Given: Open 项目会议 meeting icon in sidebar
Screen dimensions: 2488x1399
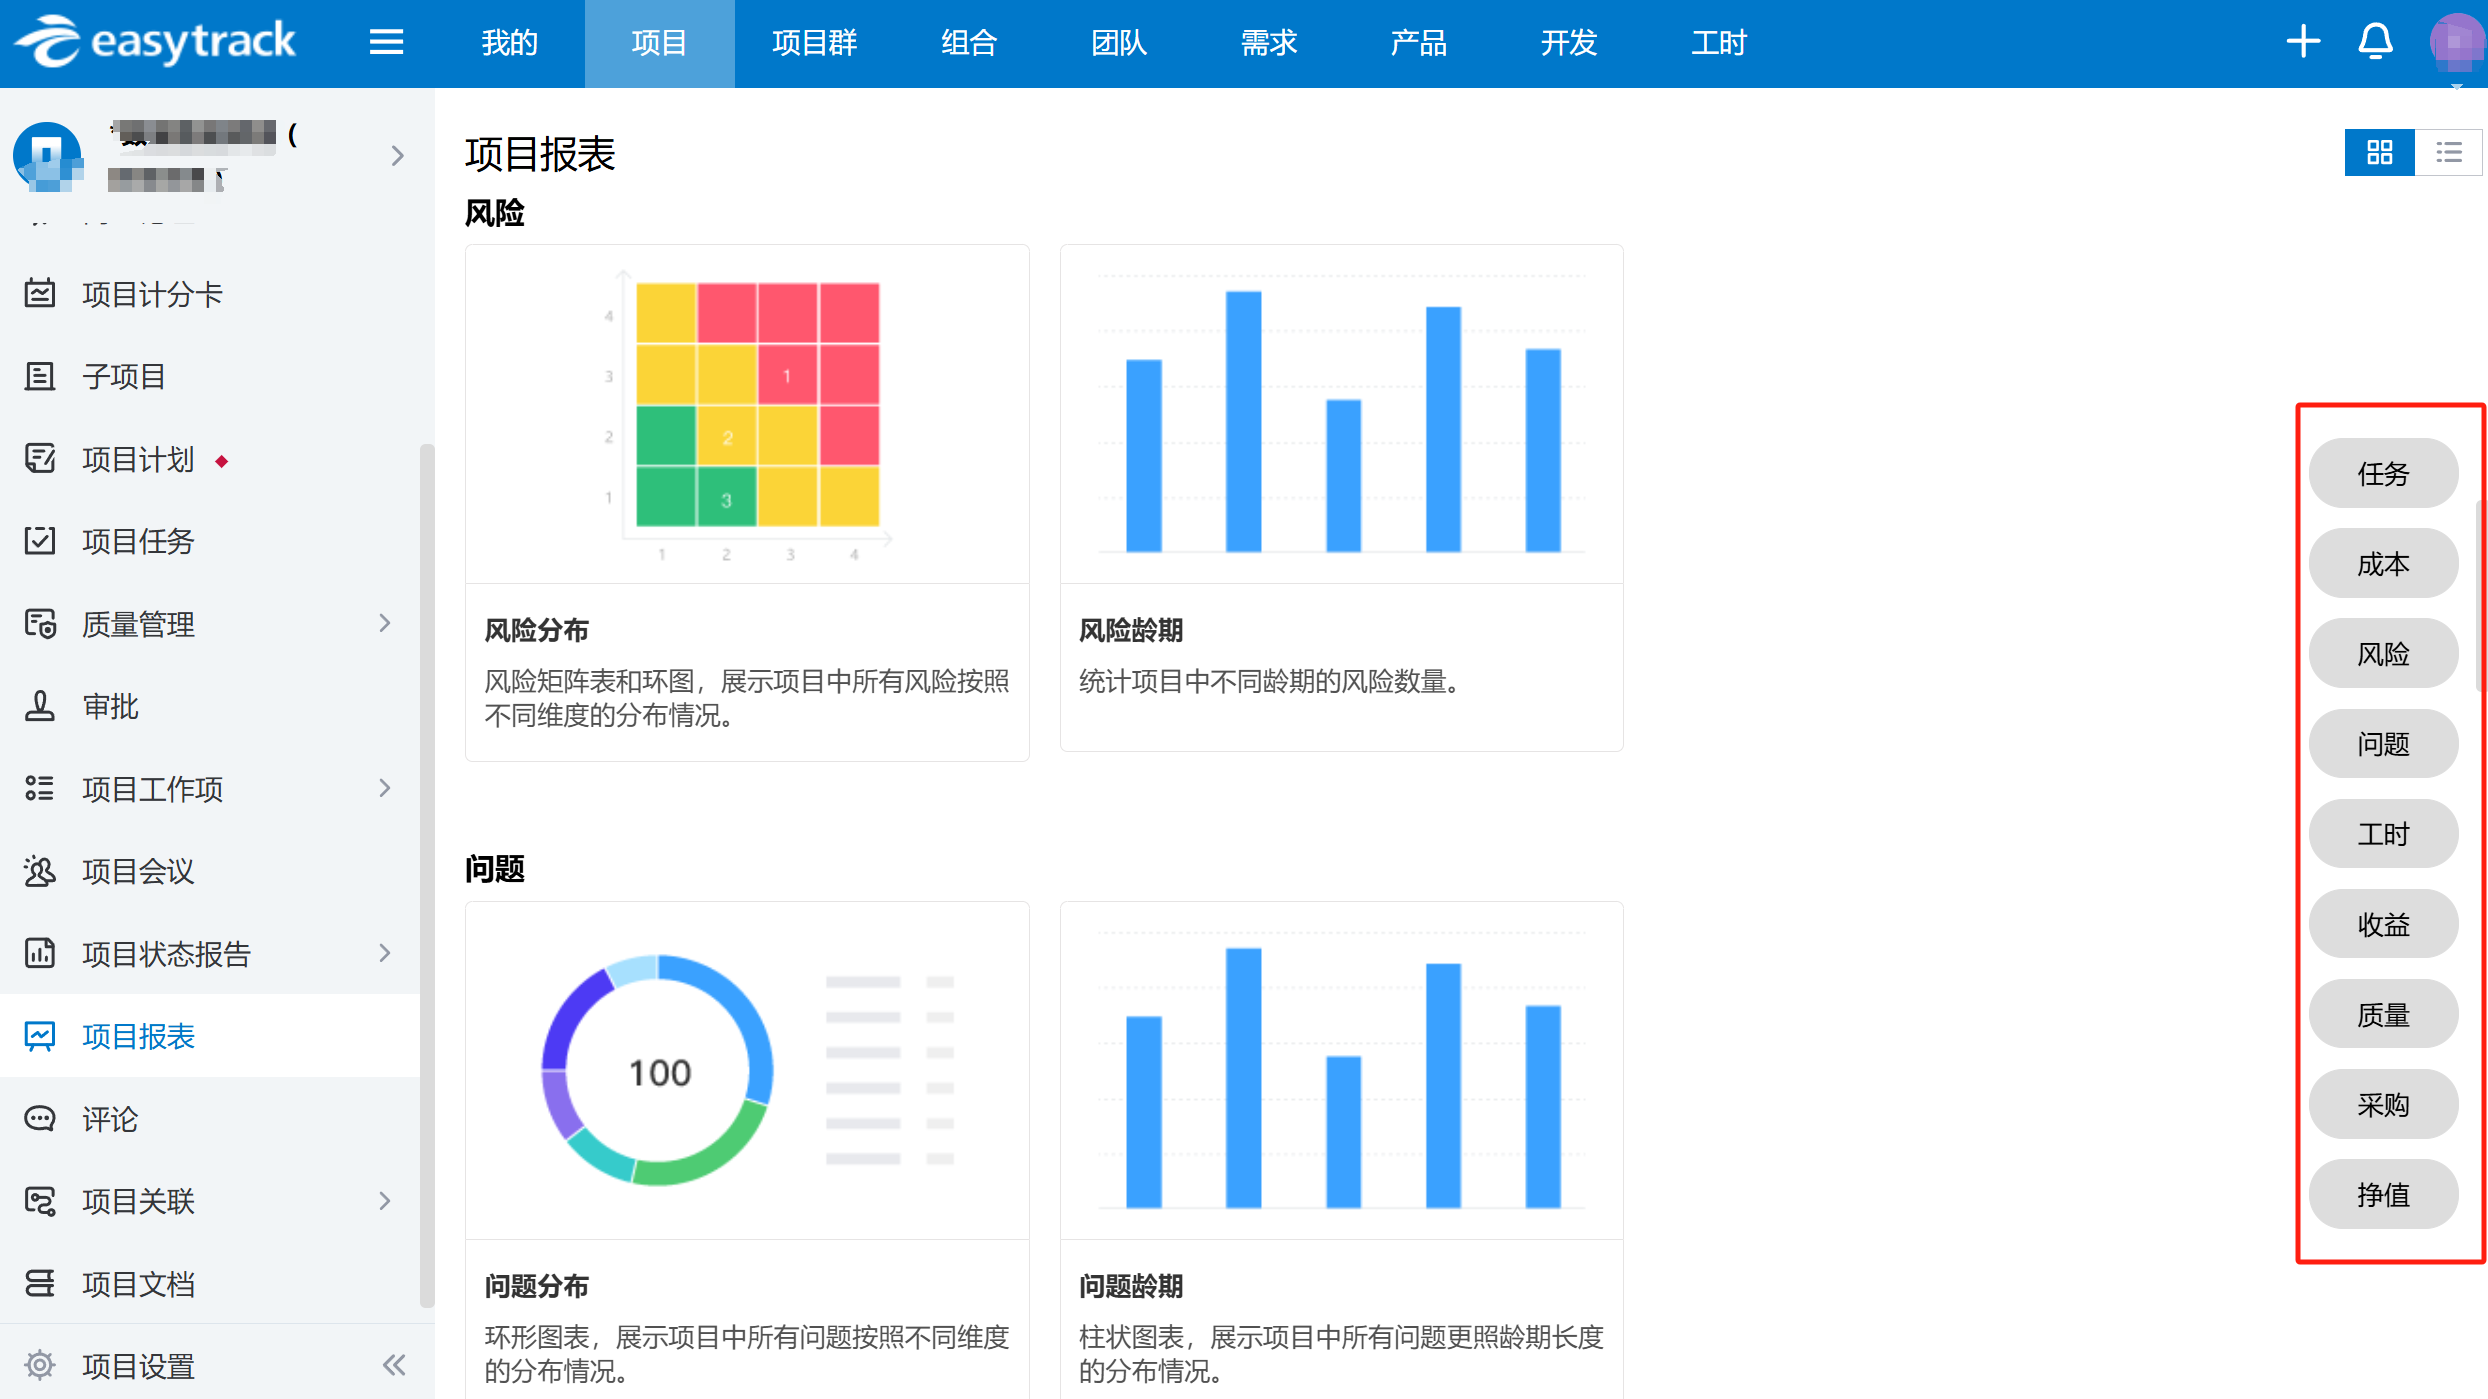Looking at the screenshot, I should click(x=40, y=871).
